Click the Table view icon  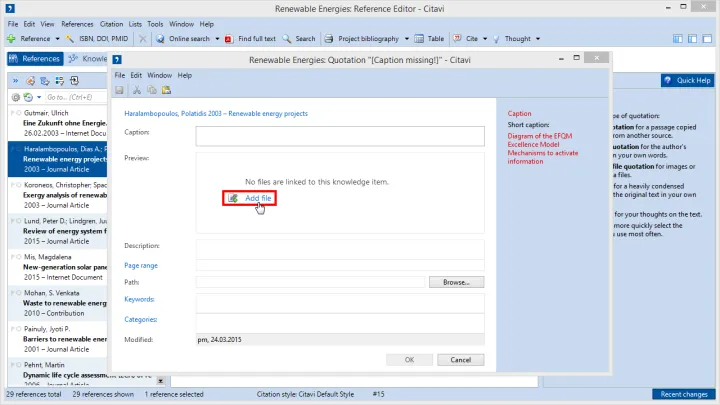(419, 39)
